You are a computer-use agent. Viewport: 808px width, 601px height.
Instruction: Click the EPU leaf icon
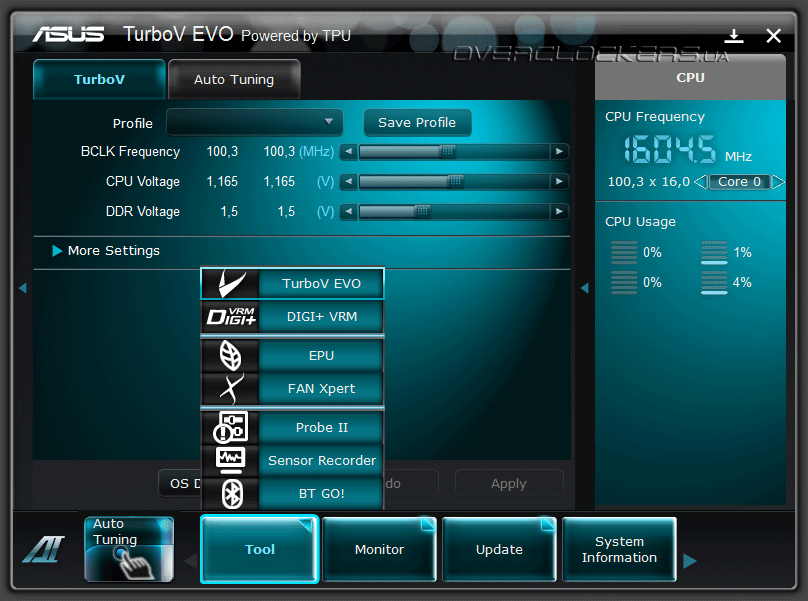(230, 356)
